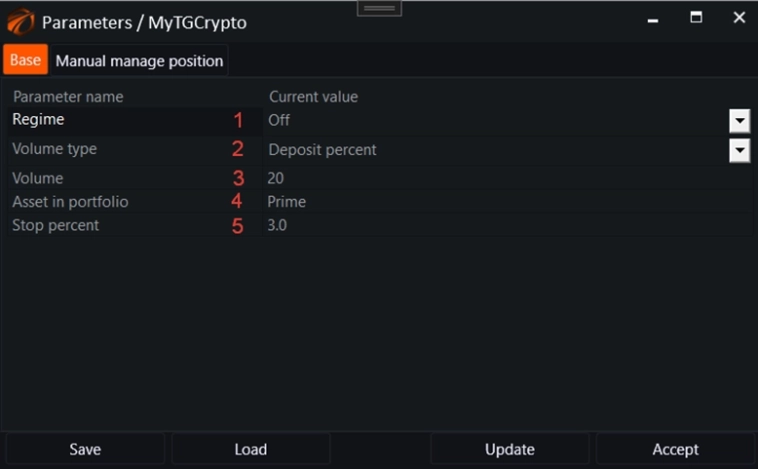758x469 pixels.
Task: Open the Manual manage position tab
Action: click(139, 61)
